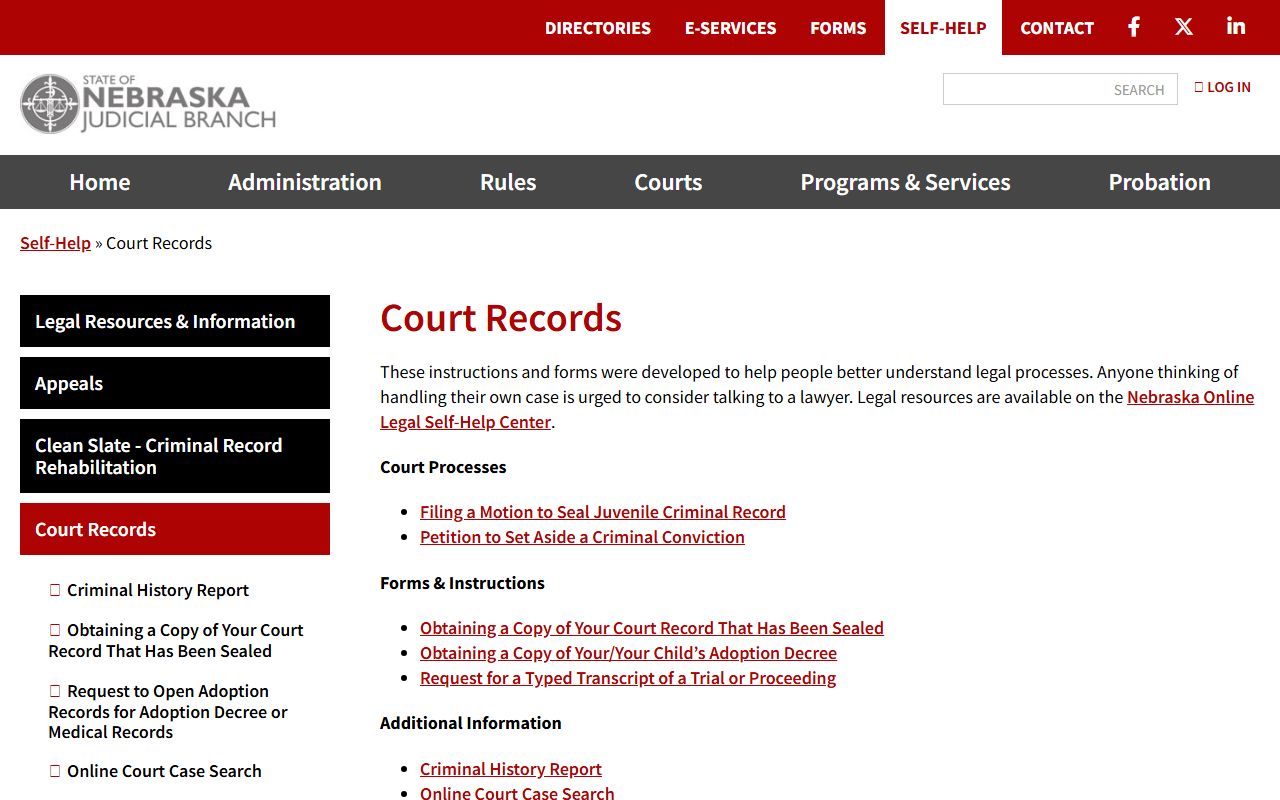Screen dimensions: 1280x800
Task: Open Your Child's Adoption Decree link
Action: [x=628, y=653]
